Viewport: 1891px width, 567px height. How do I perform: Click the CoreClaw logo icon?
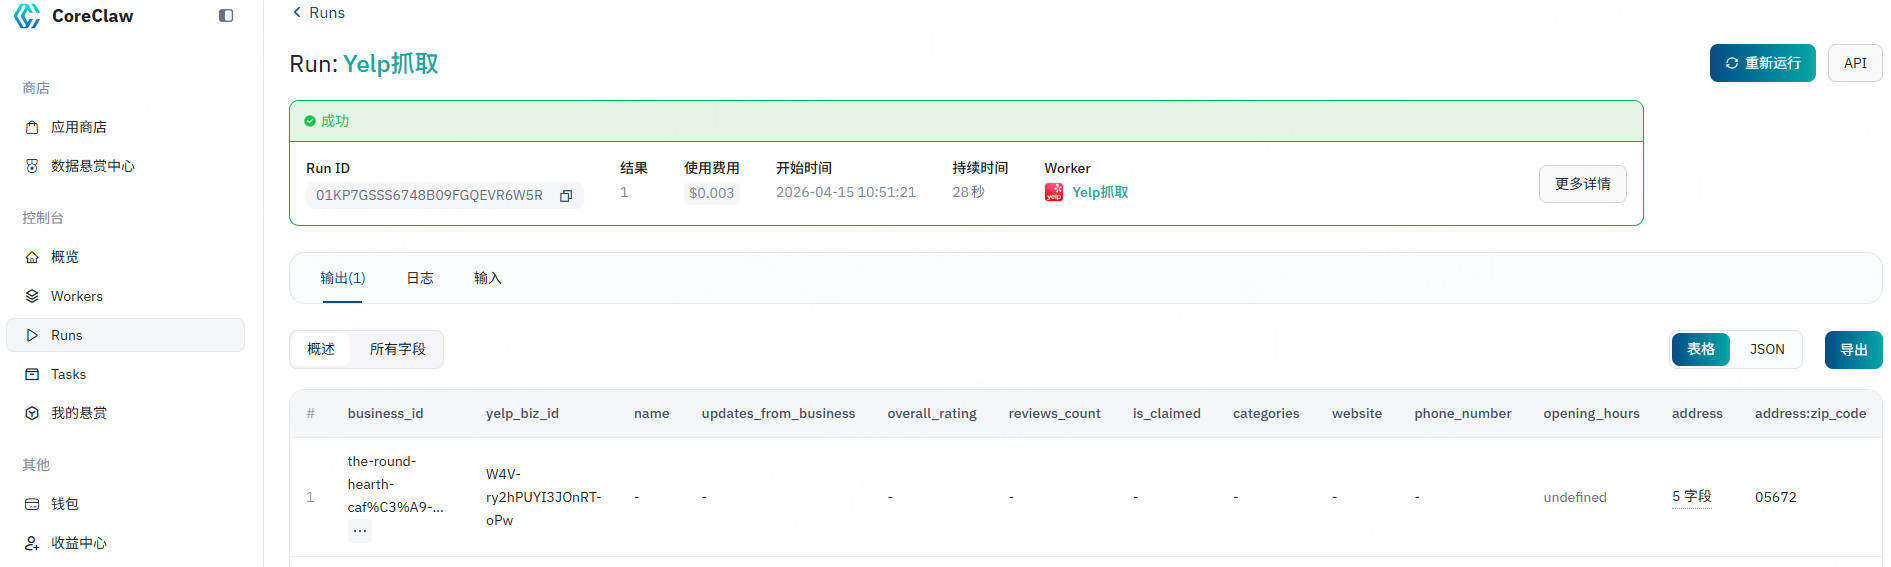[28, 16]
